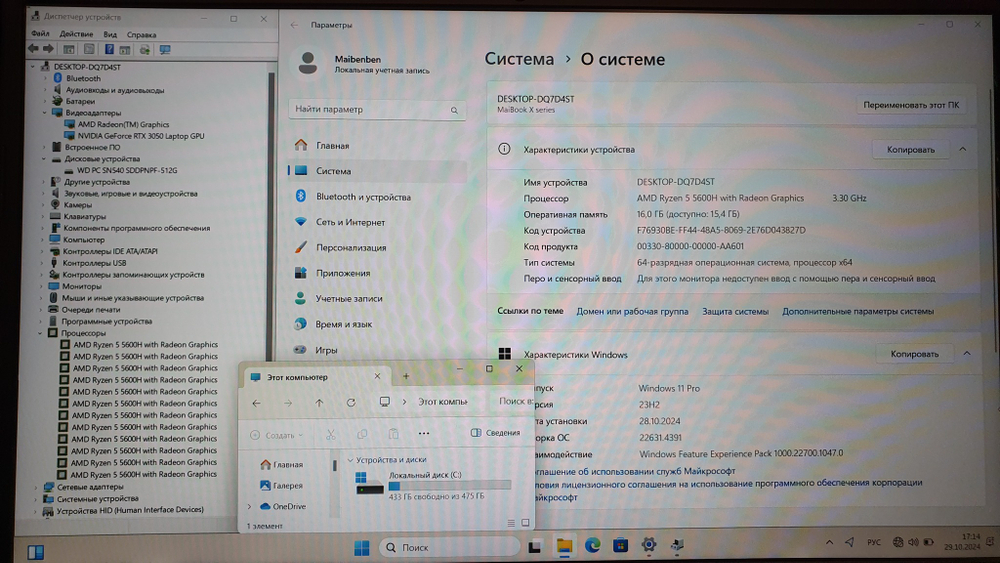
Task: Open Защита системы link
Action: (735, 312)
